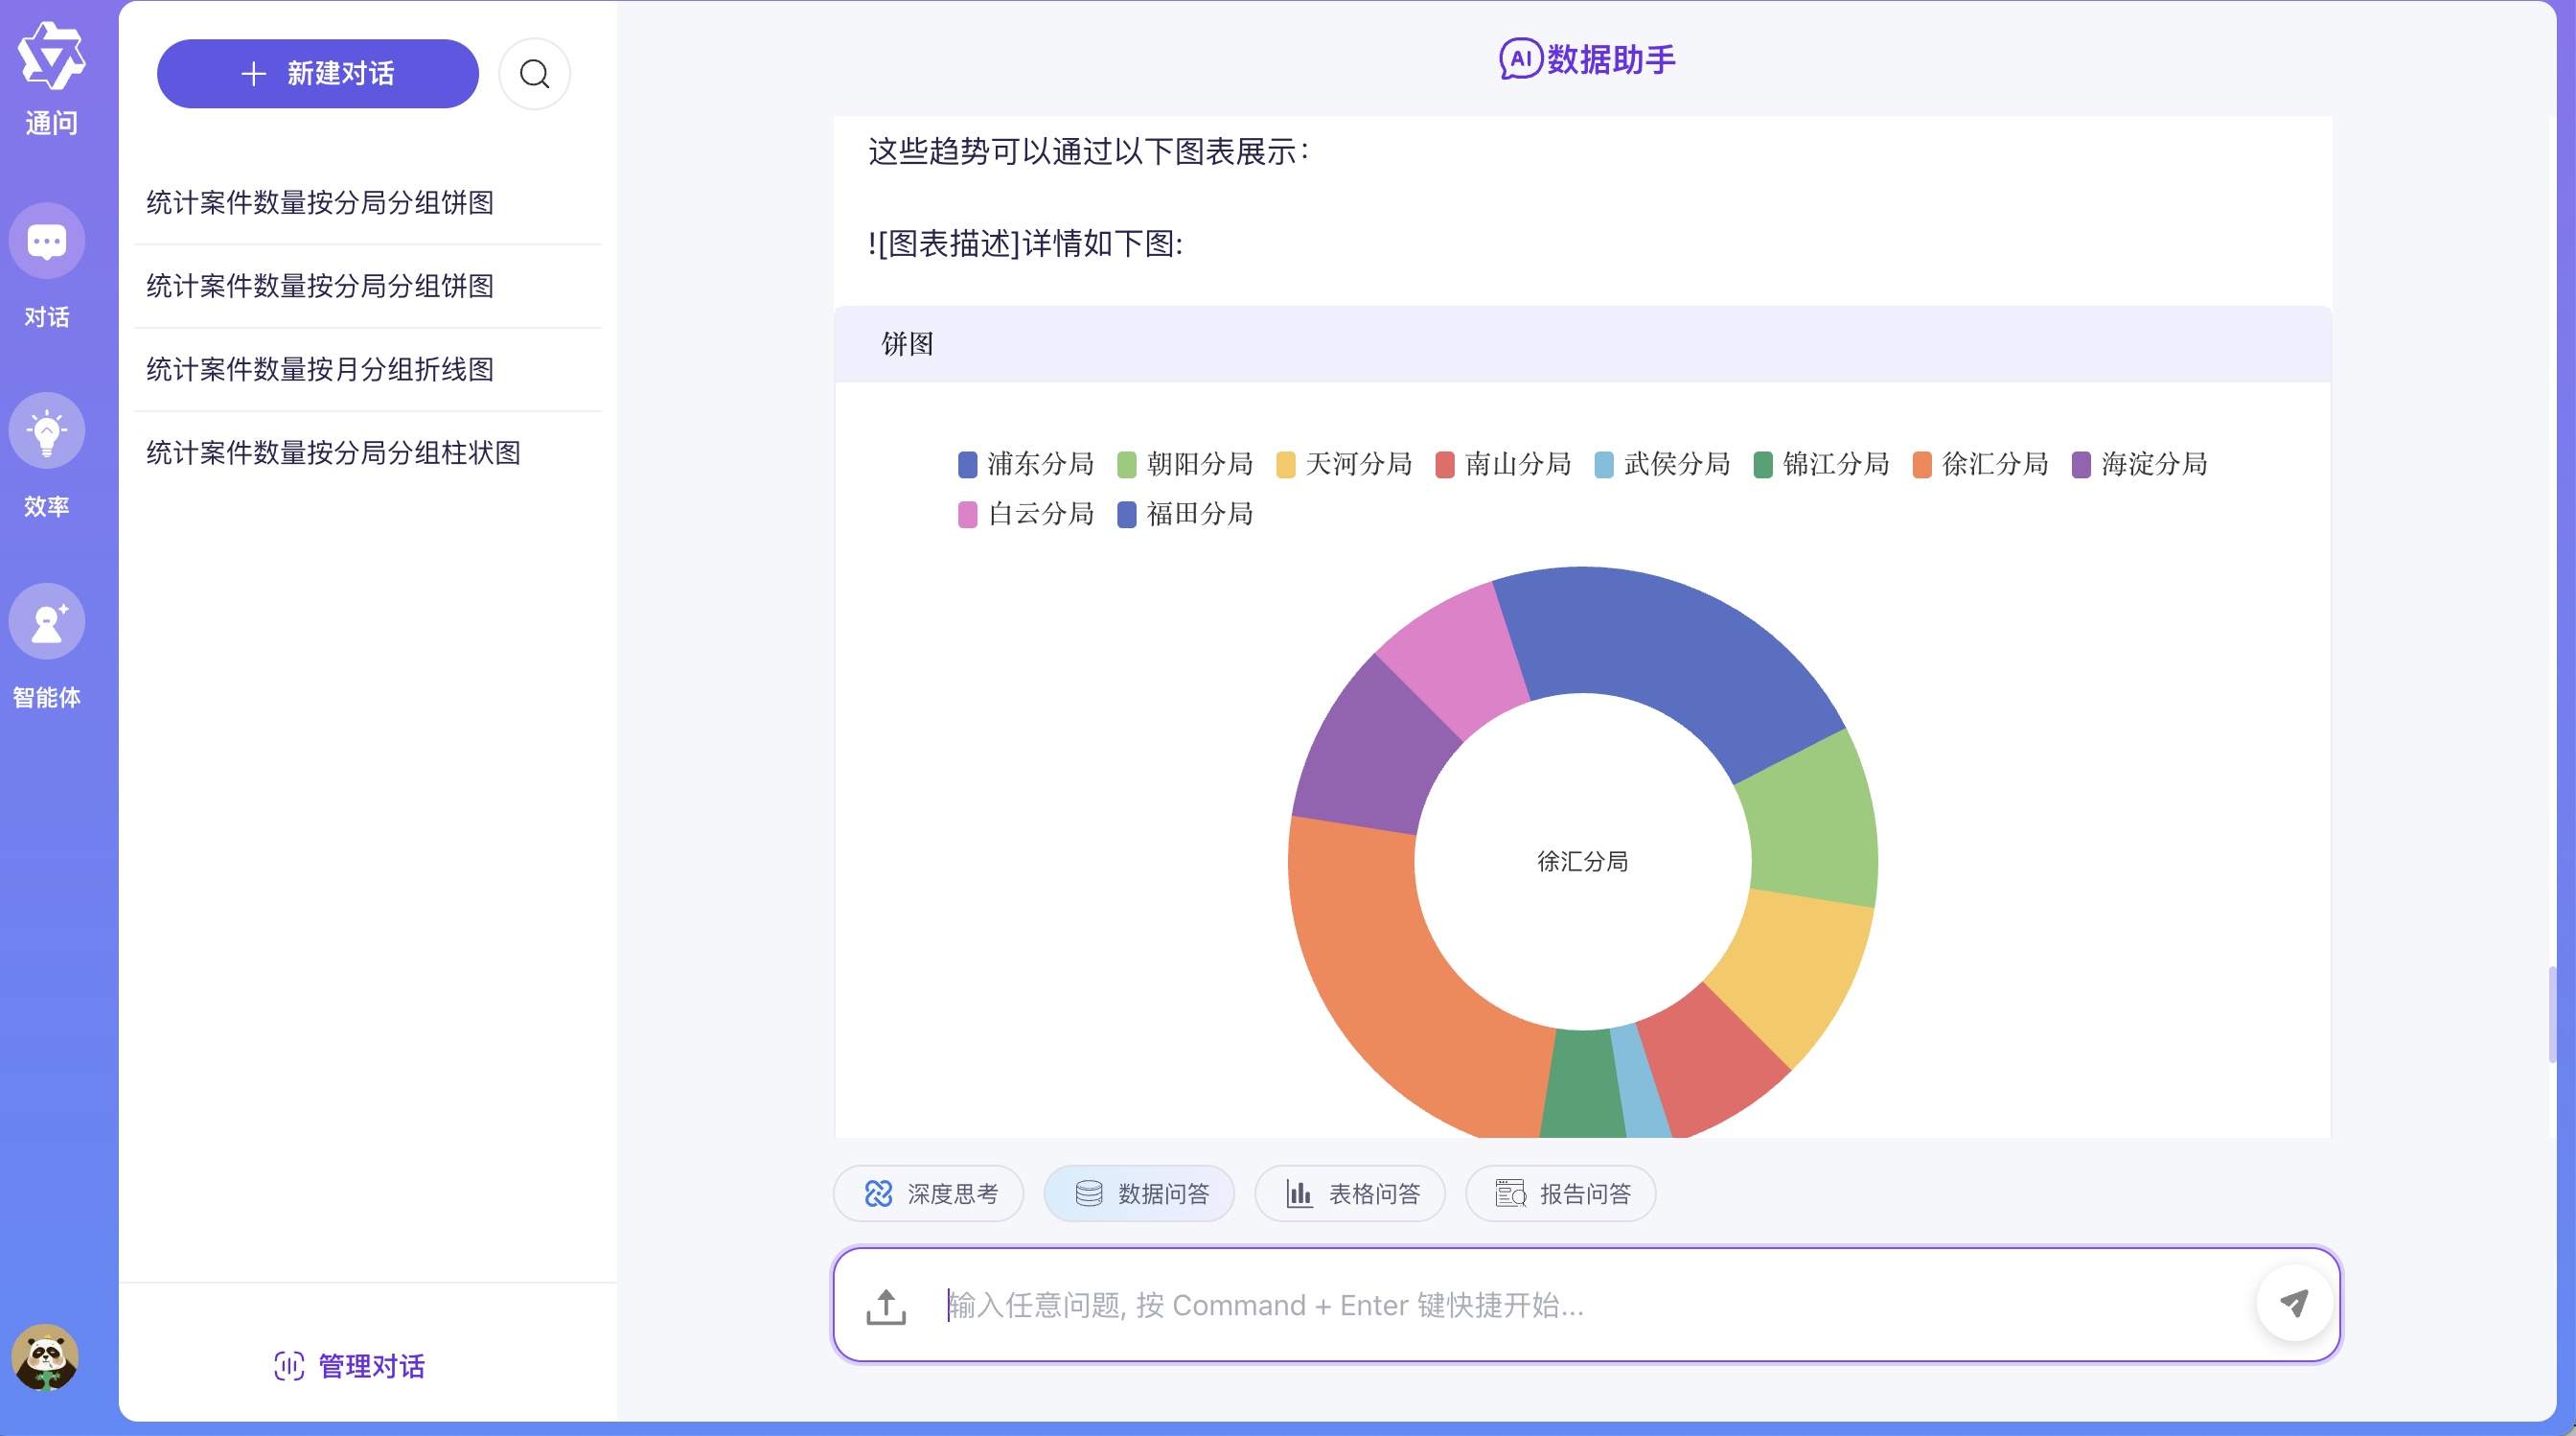Toggle 数据问答 mode chip
The image size is (2576, 1436).
pos(1140,1193)
